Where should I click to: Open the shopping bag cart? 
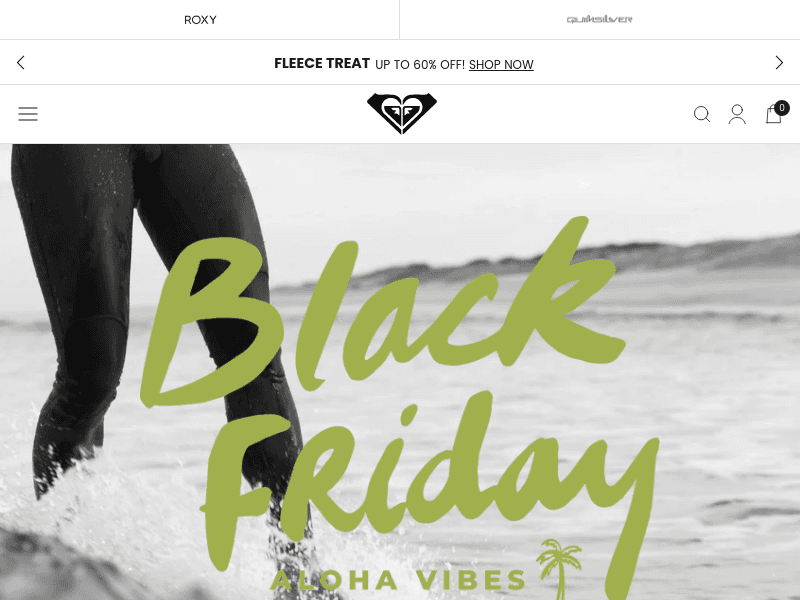[x=773, y=114]
